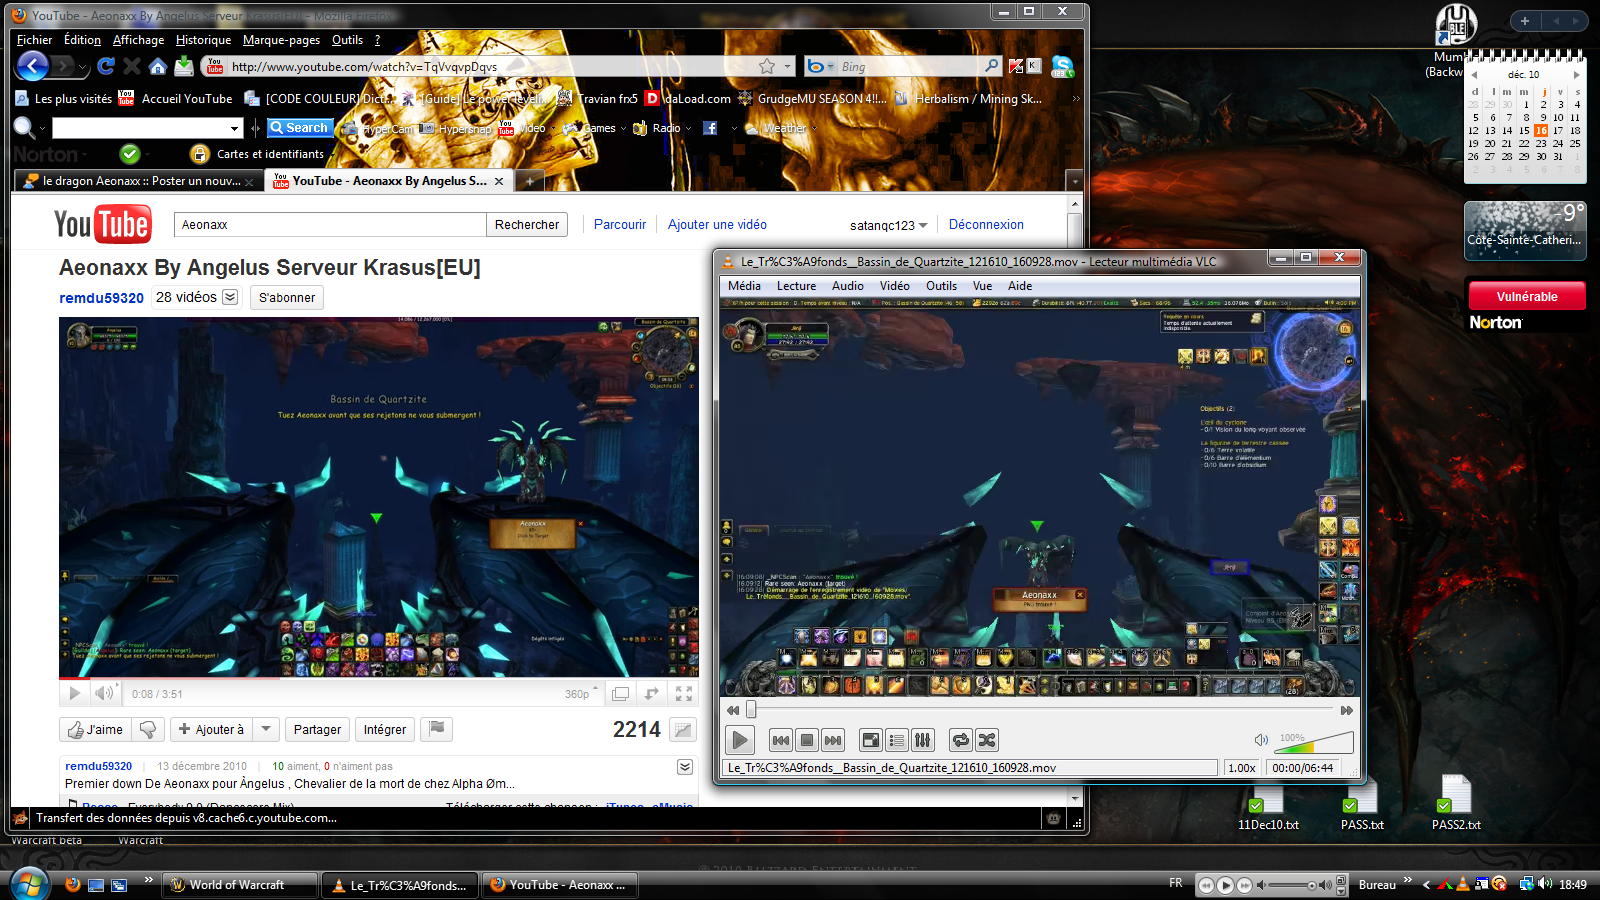The width and height of the screenshot is (1600, 900).
Task: Go to previous media in VLC
Action: click(x=781, y=740)
